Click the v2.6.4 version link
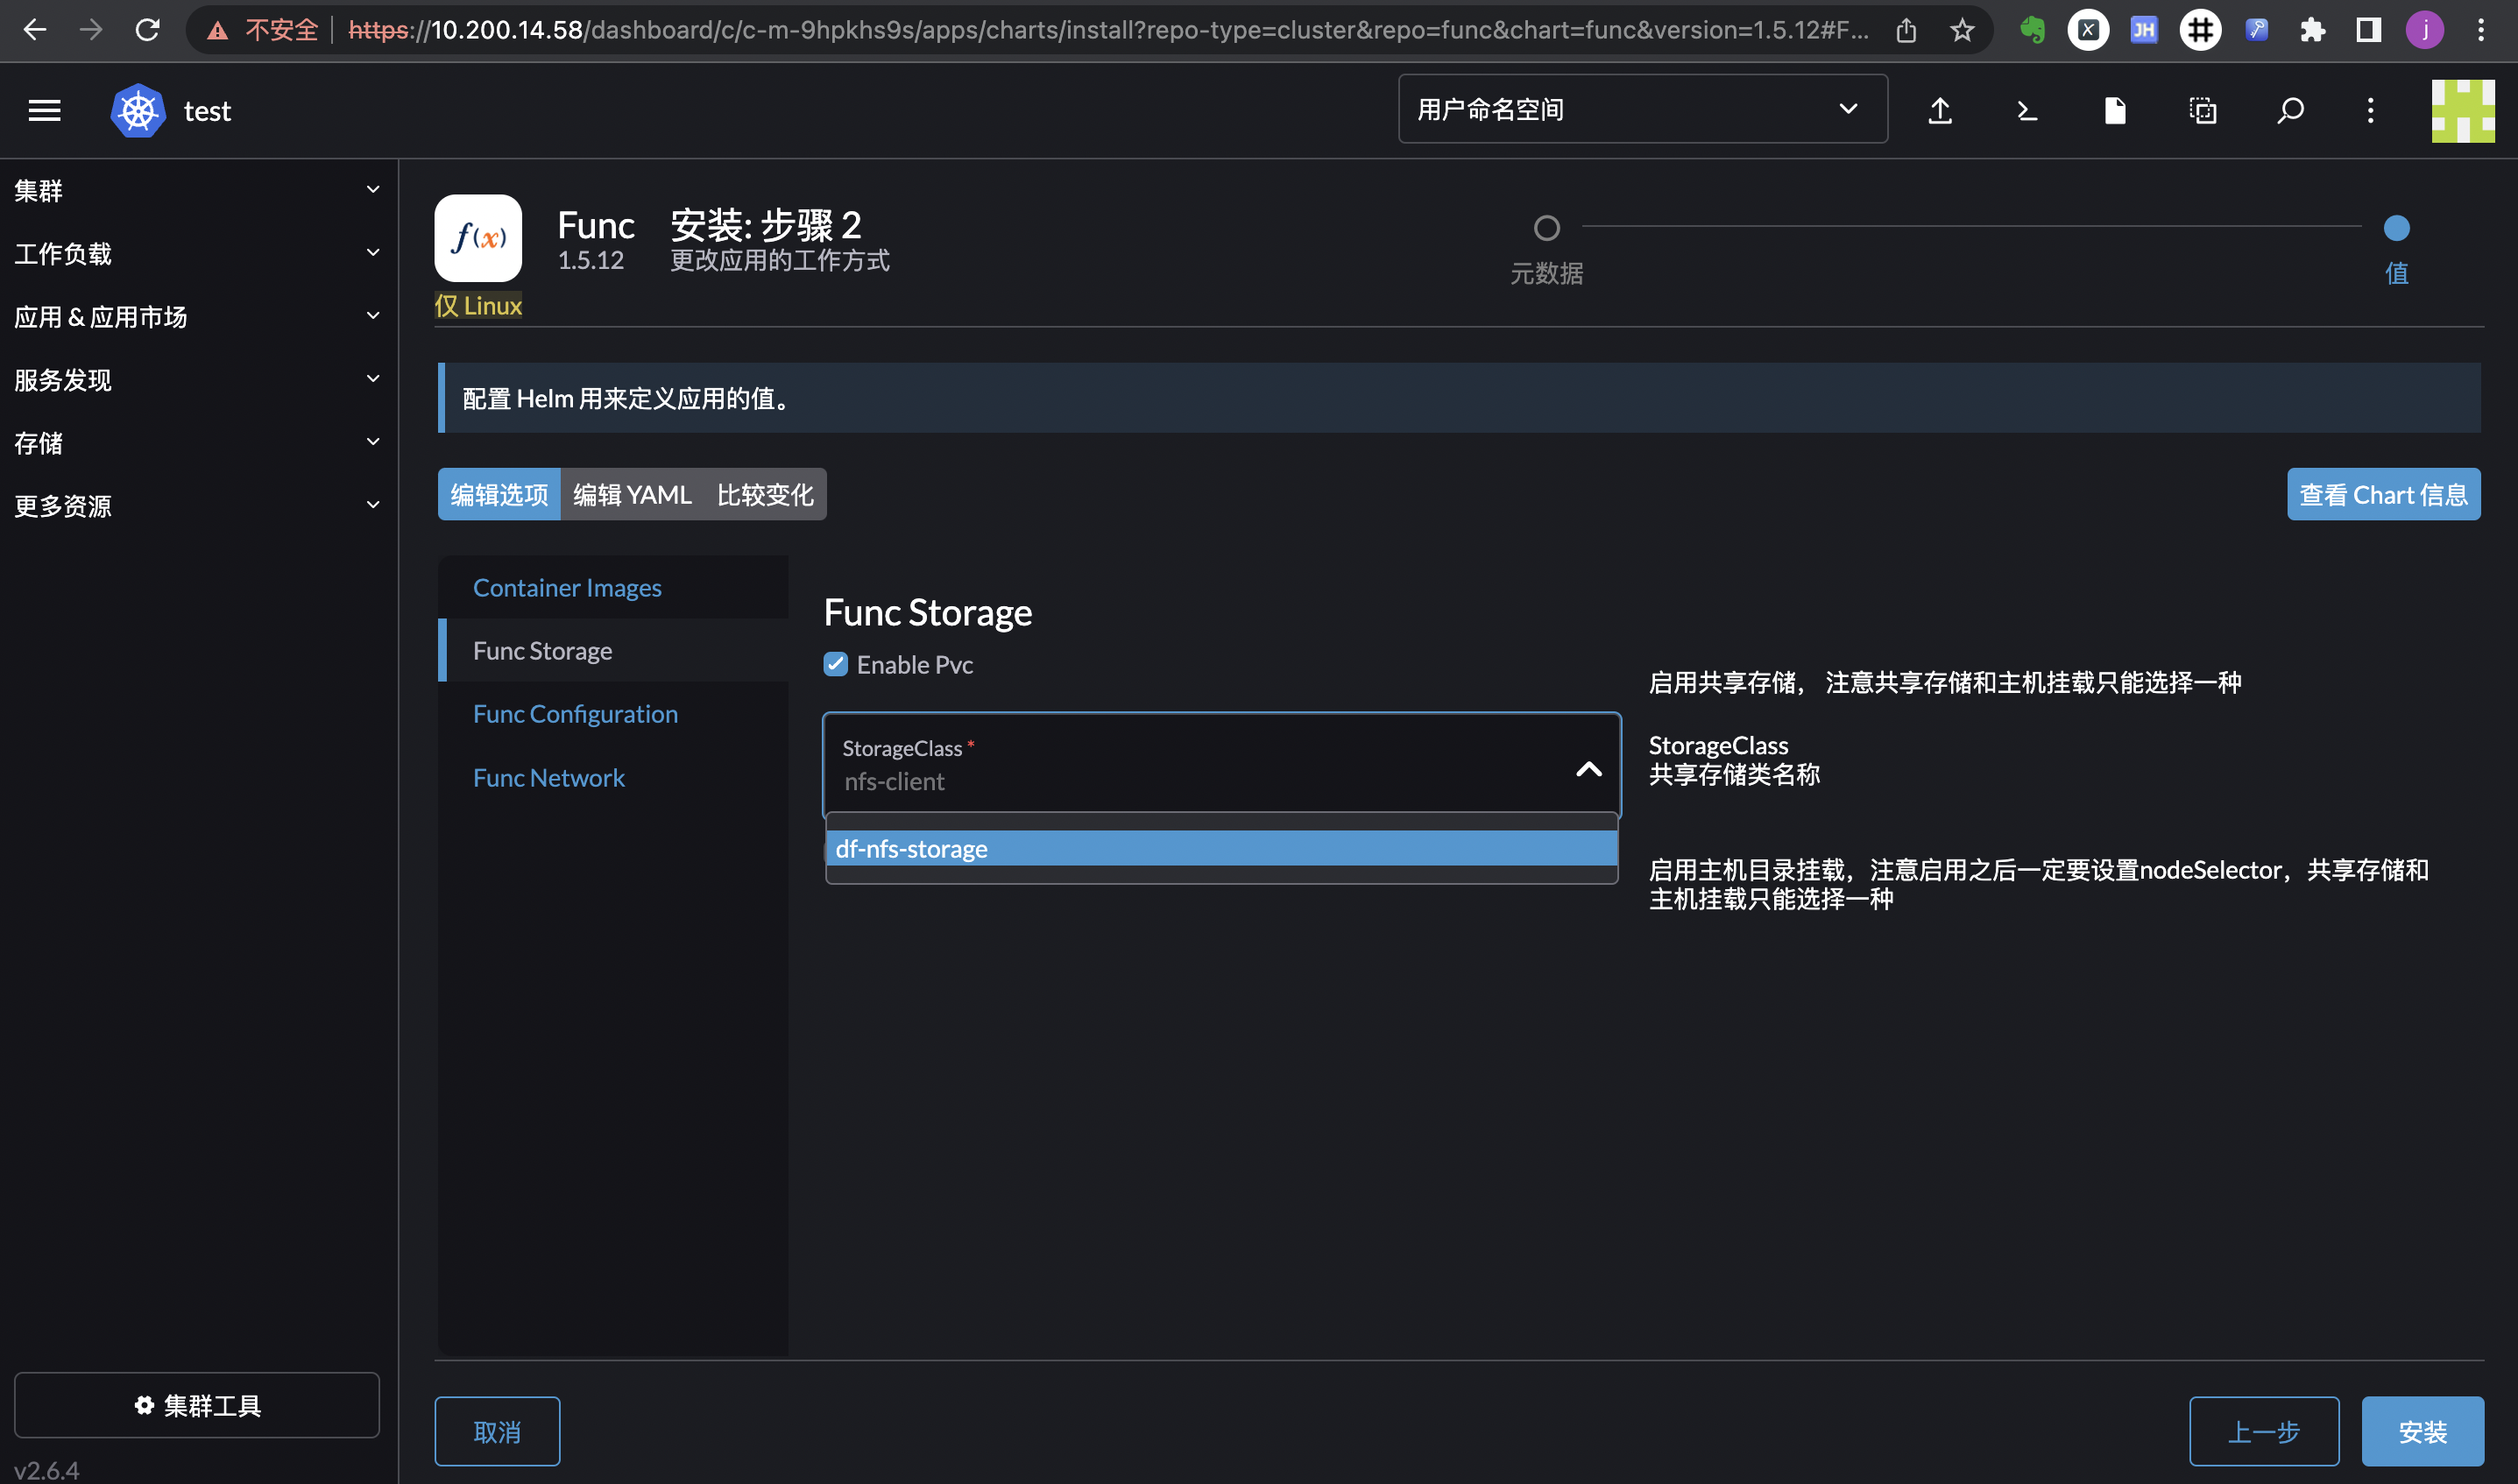 click(x=46, y=1470)
